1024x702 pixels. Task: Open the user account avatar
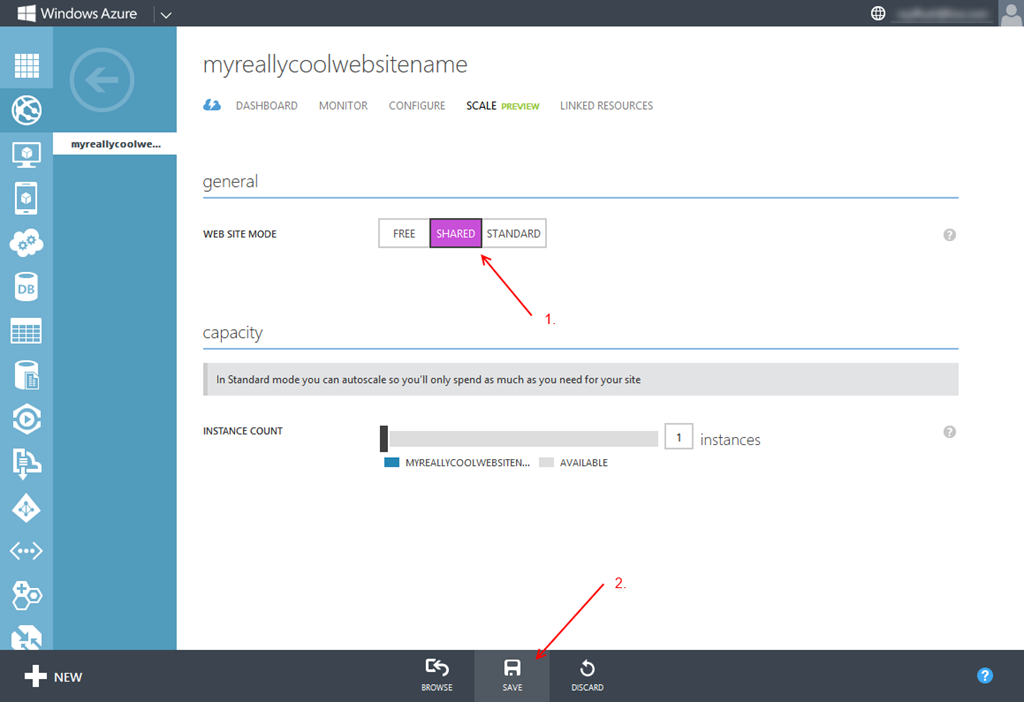coord(1010,13)
